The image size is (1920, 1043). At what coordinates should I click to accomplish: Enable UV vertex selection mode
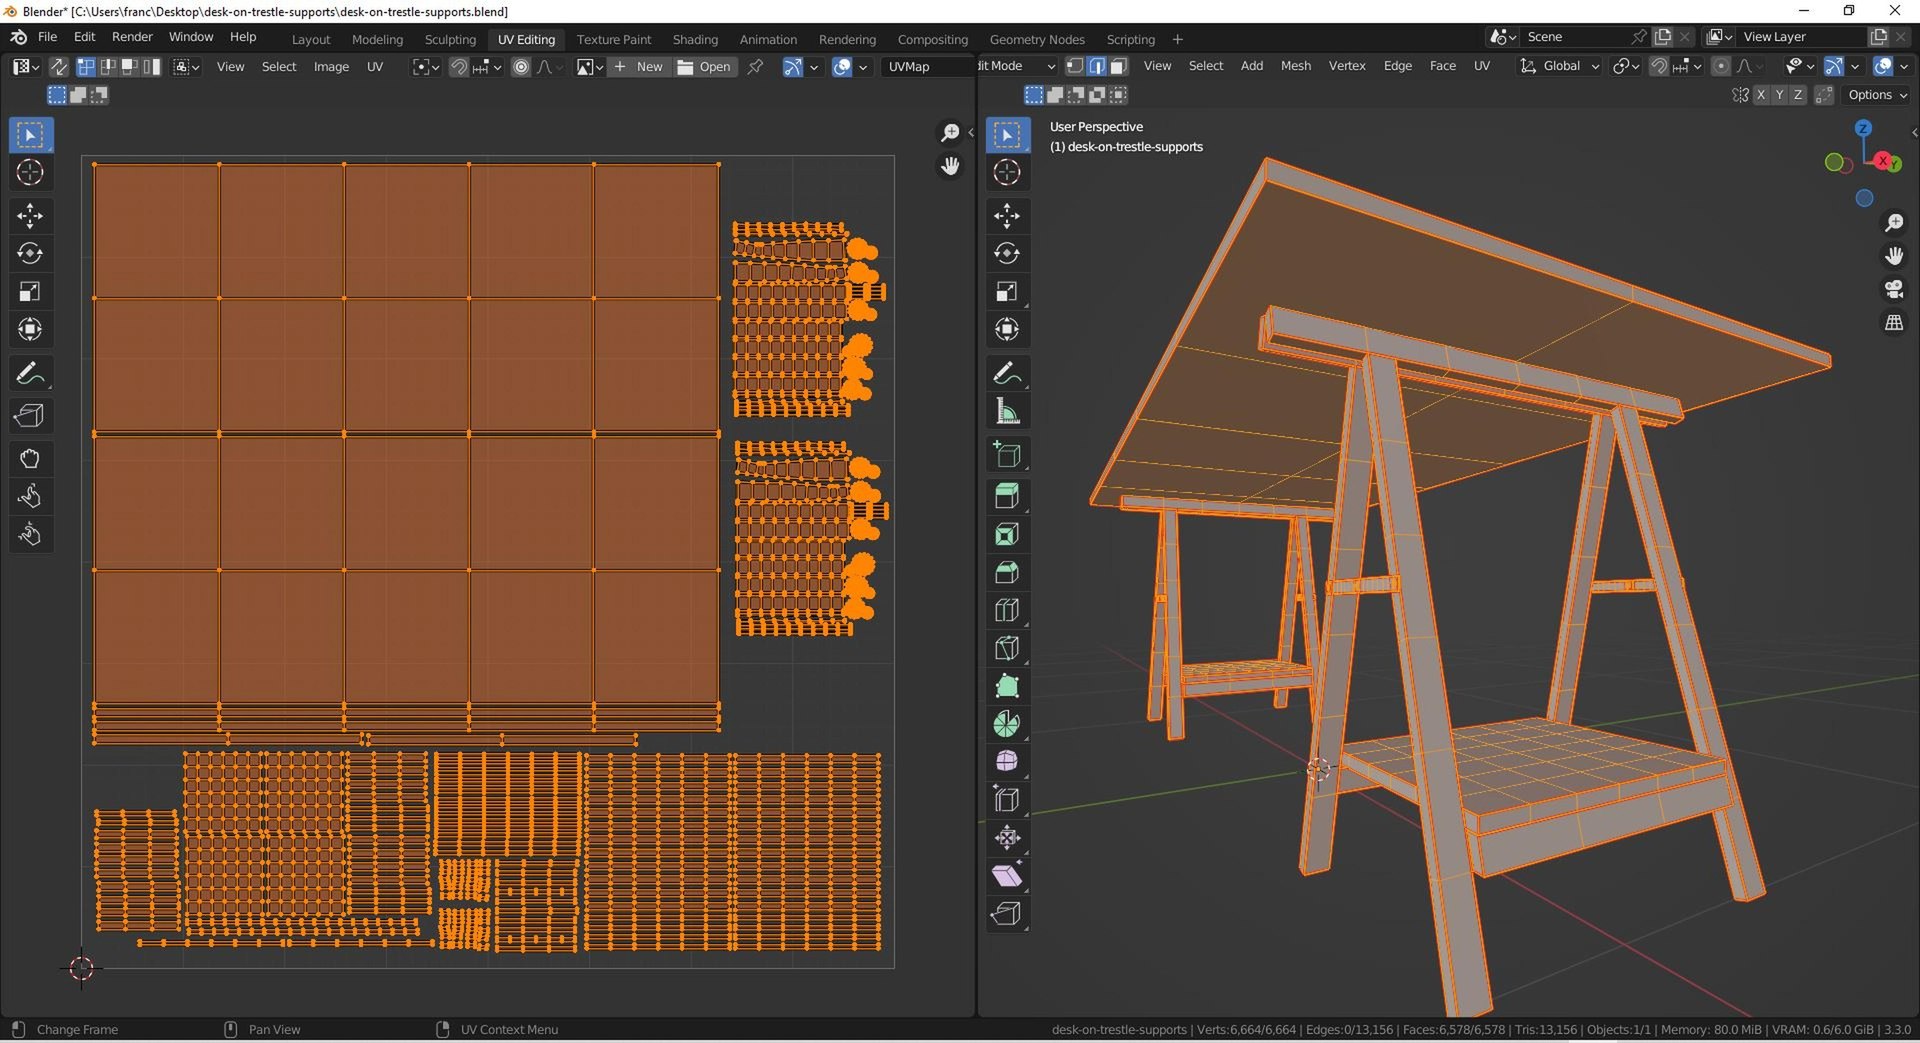pyautogui.click(x=86, y=67)
